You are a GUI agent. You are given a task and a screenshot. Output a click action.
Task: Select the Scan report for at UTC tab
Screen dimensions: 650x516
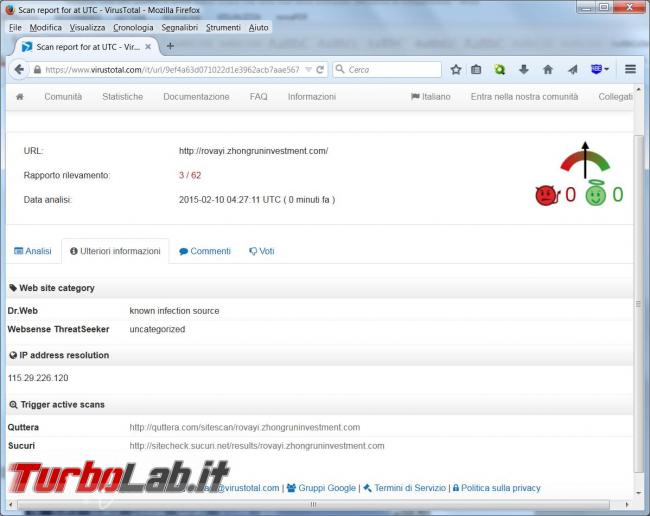(x=87, y=47)
